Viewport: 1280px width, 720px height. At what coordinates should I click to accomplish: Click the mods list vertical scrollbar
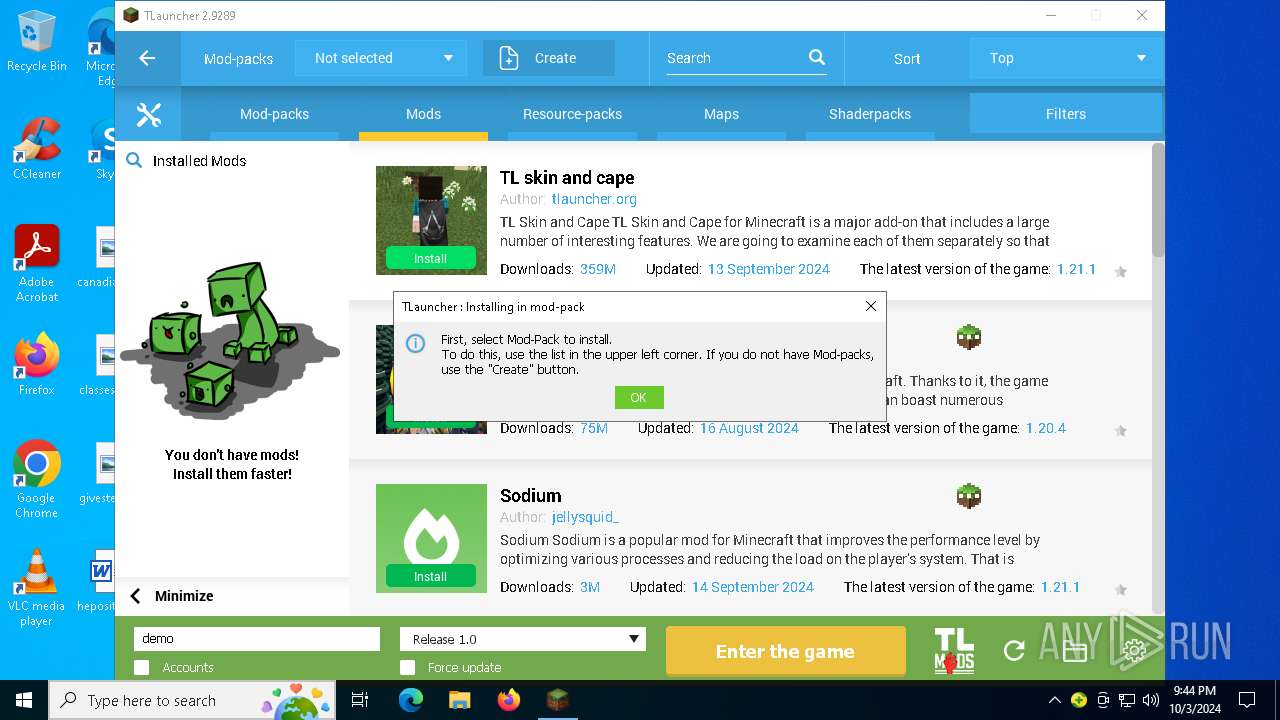(1158, 200)
